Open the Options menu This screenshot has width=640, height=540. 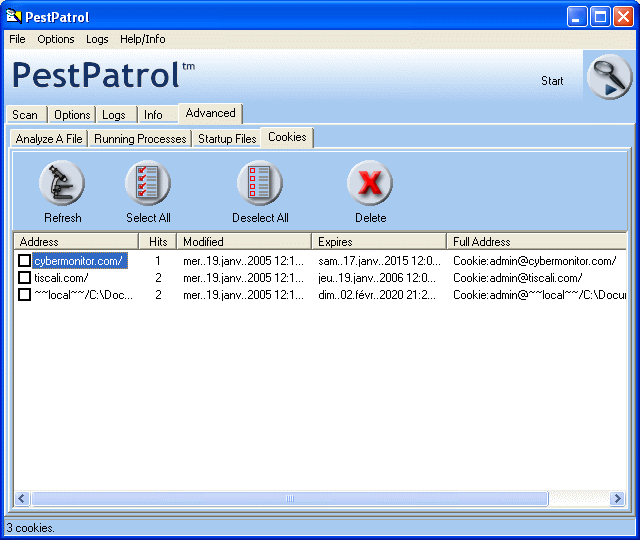click(x=56, y=39)
